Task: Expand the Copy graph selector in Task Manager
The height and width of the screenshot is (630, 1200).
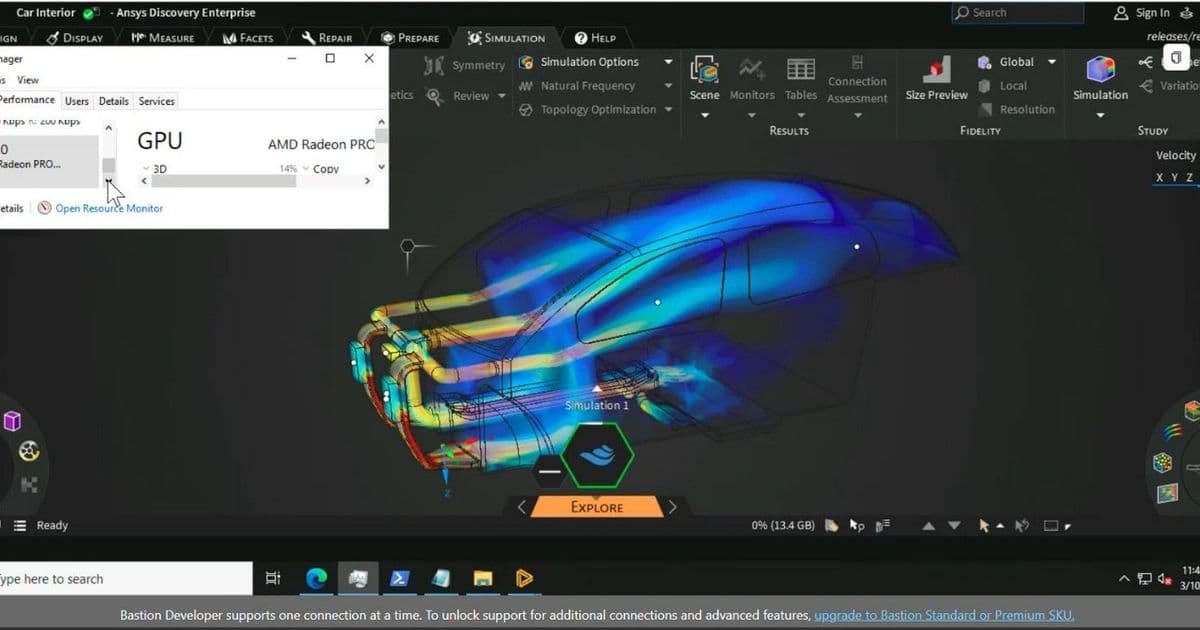Action: 306,168
